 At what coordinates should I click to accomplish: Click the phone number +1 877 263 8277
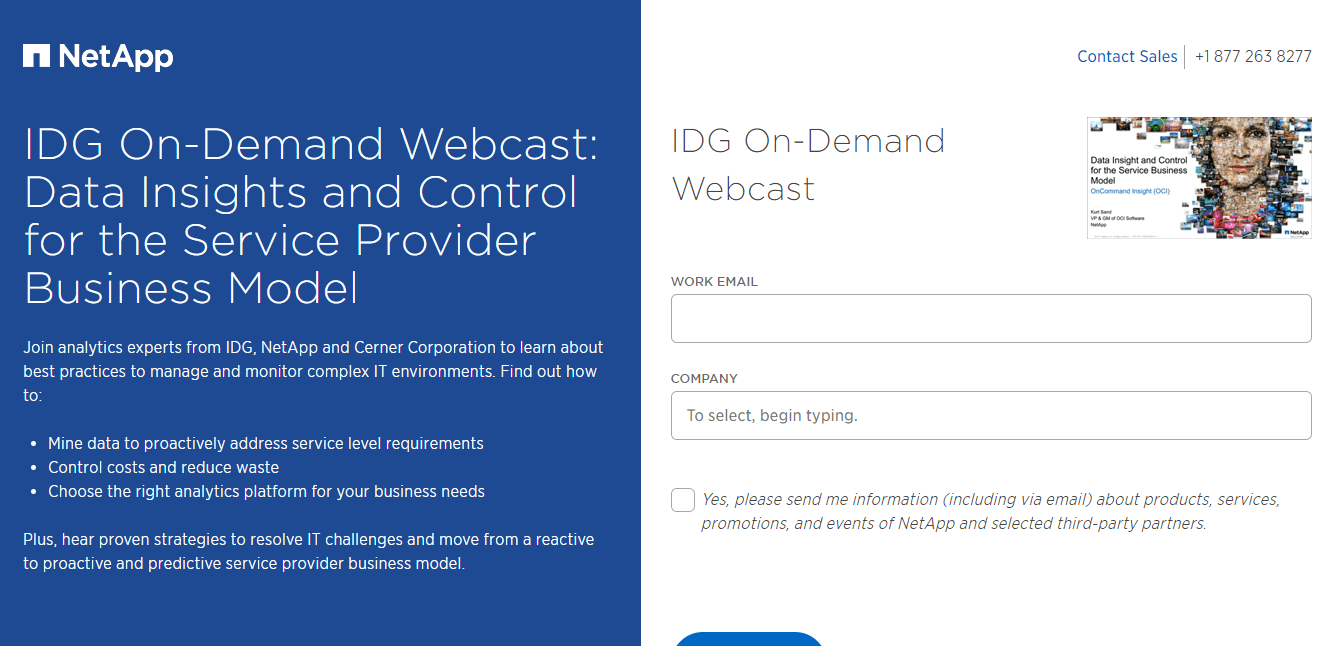point(1253,57)
